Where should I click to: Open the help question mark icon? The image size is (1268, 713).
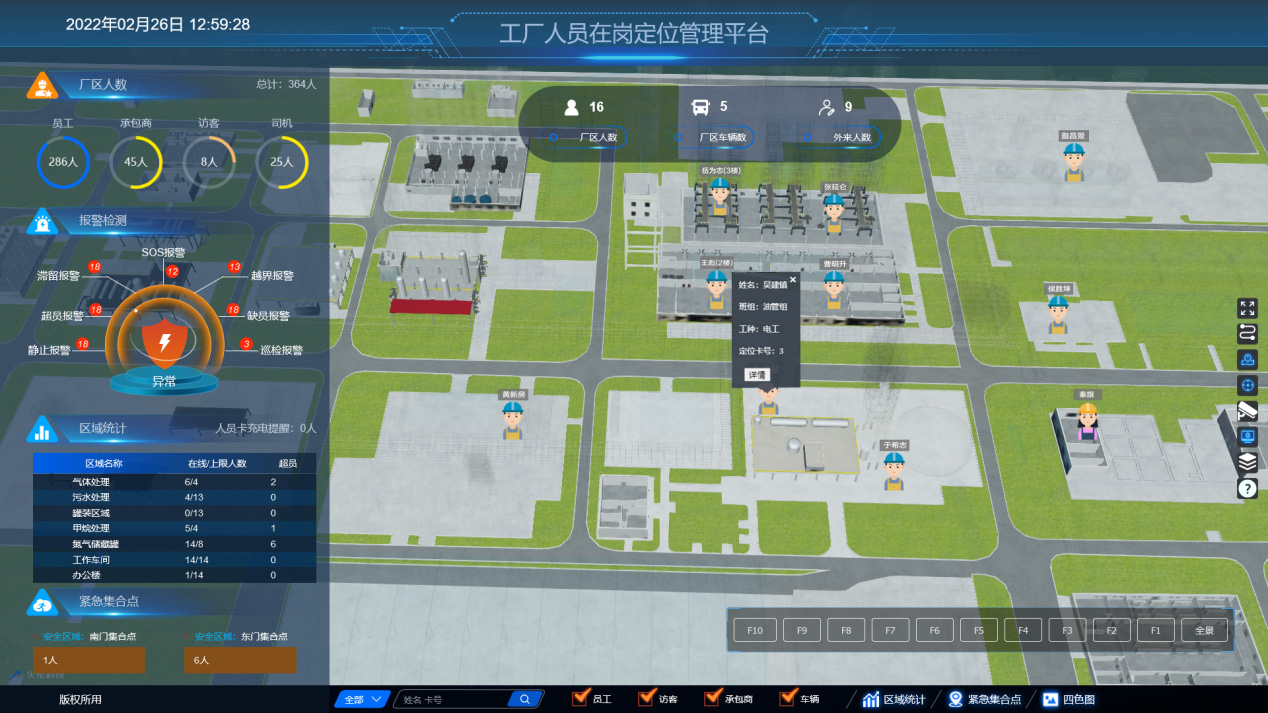coord(1247,488)
